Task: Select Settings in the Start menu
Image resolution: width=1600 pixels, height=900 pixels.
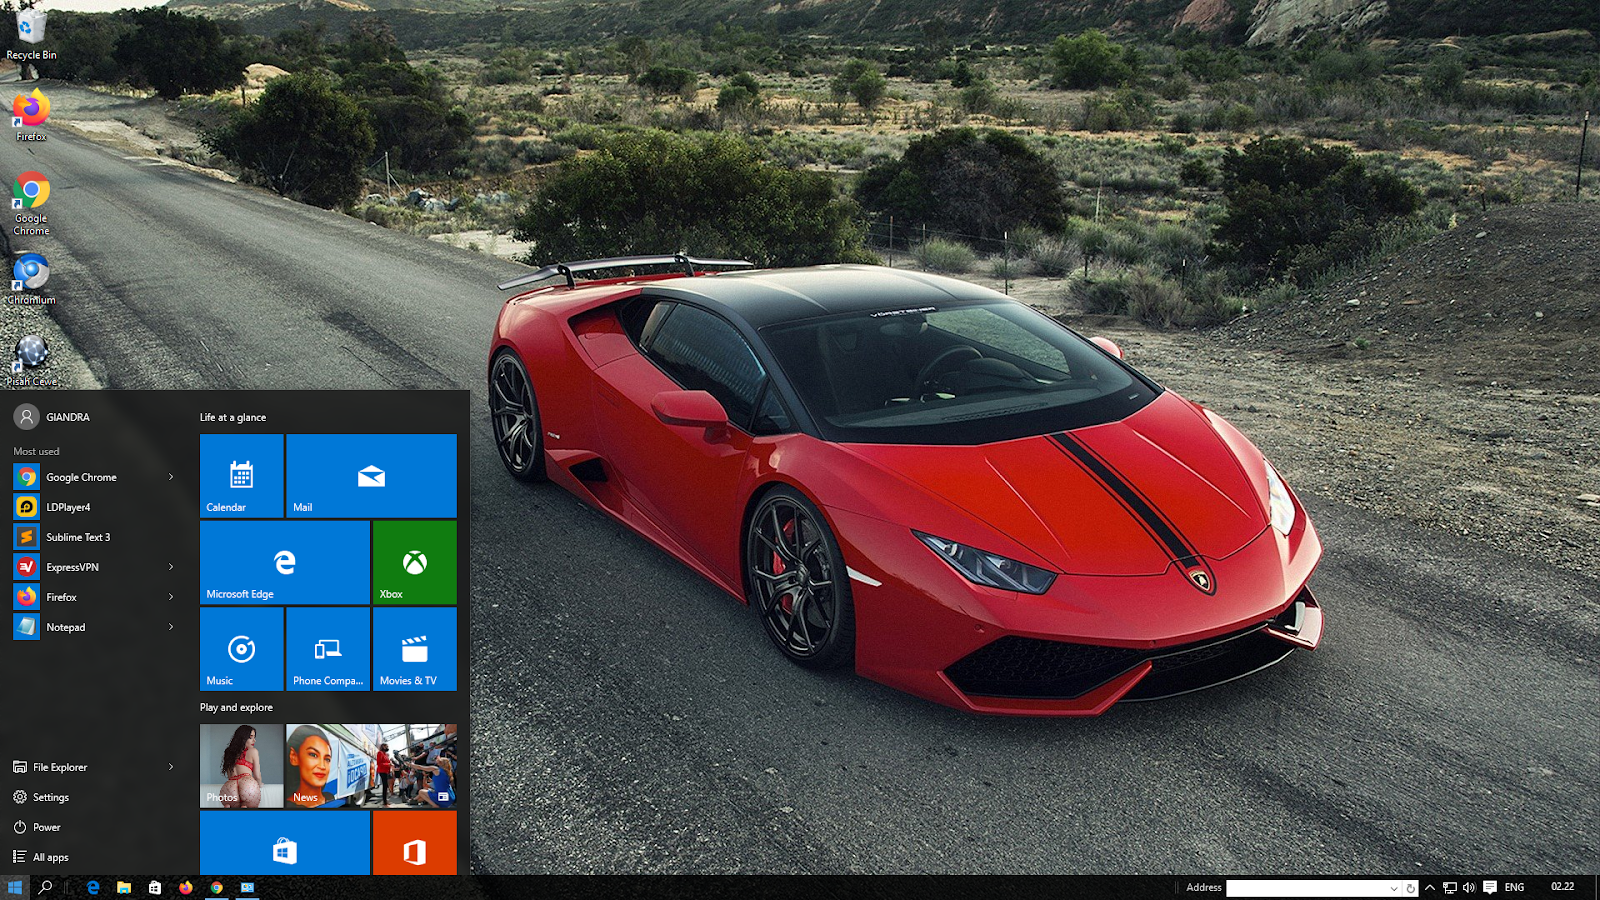Action: (x=48, y=797)
